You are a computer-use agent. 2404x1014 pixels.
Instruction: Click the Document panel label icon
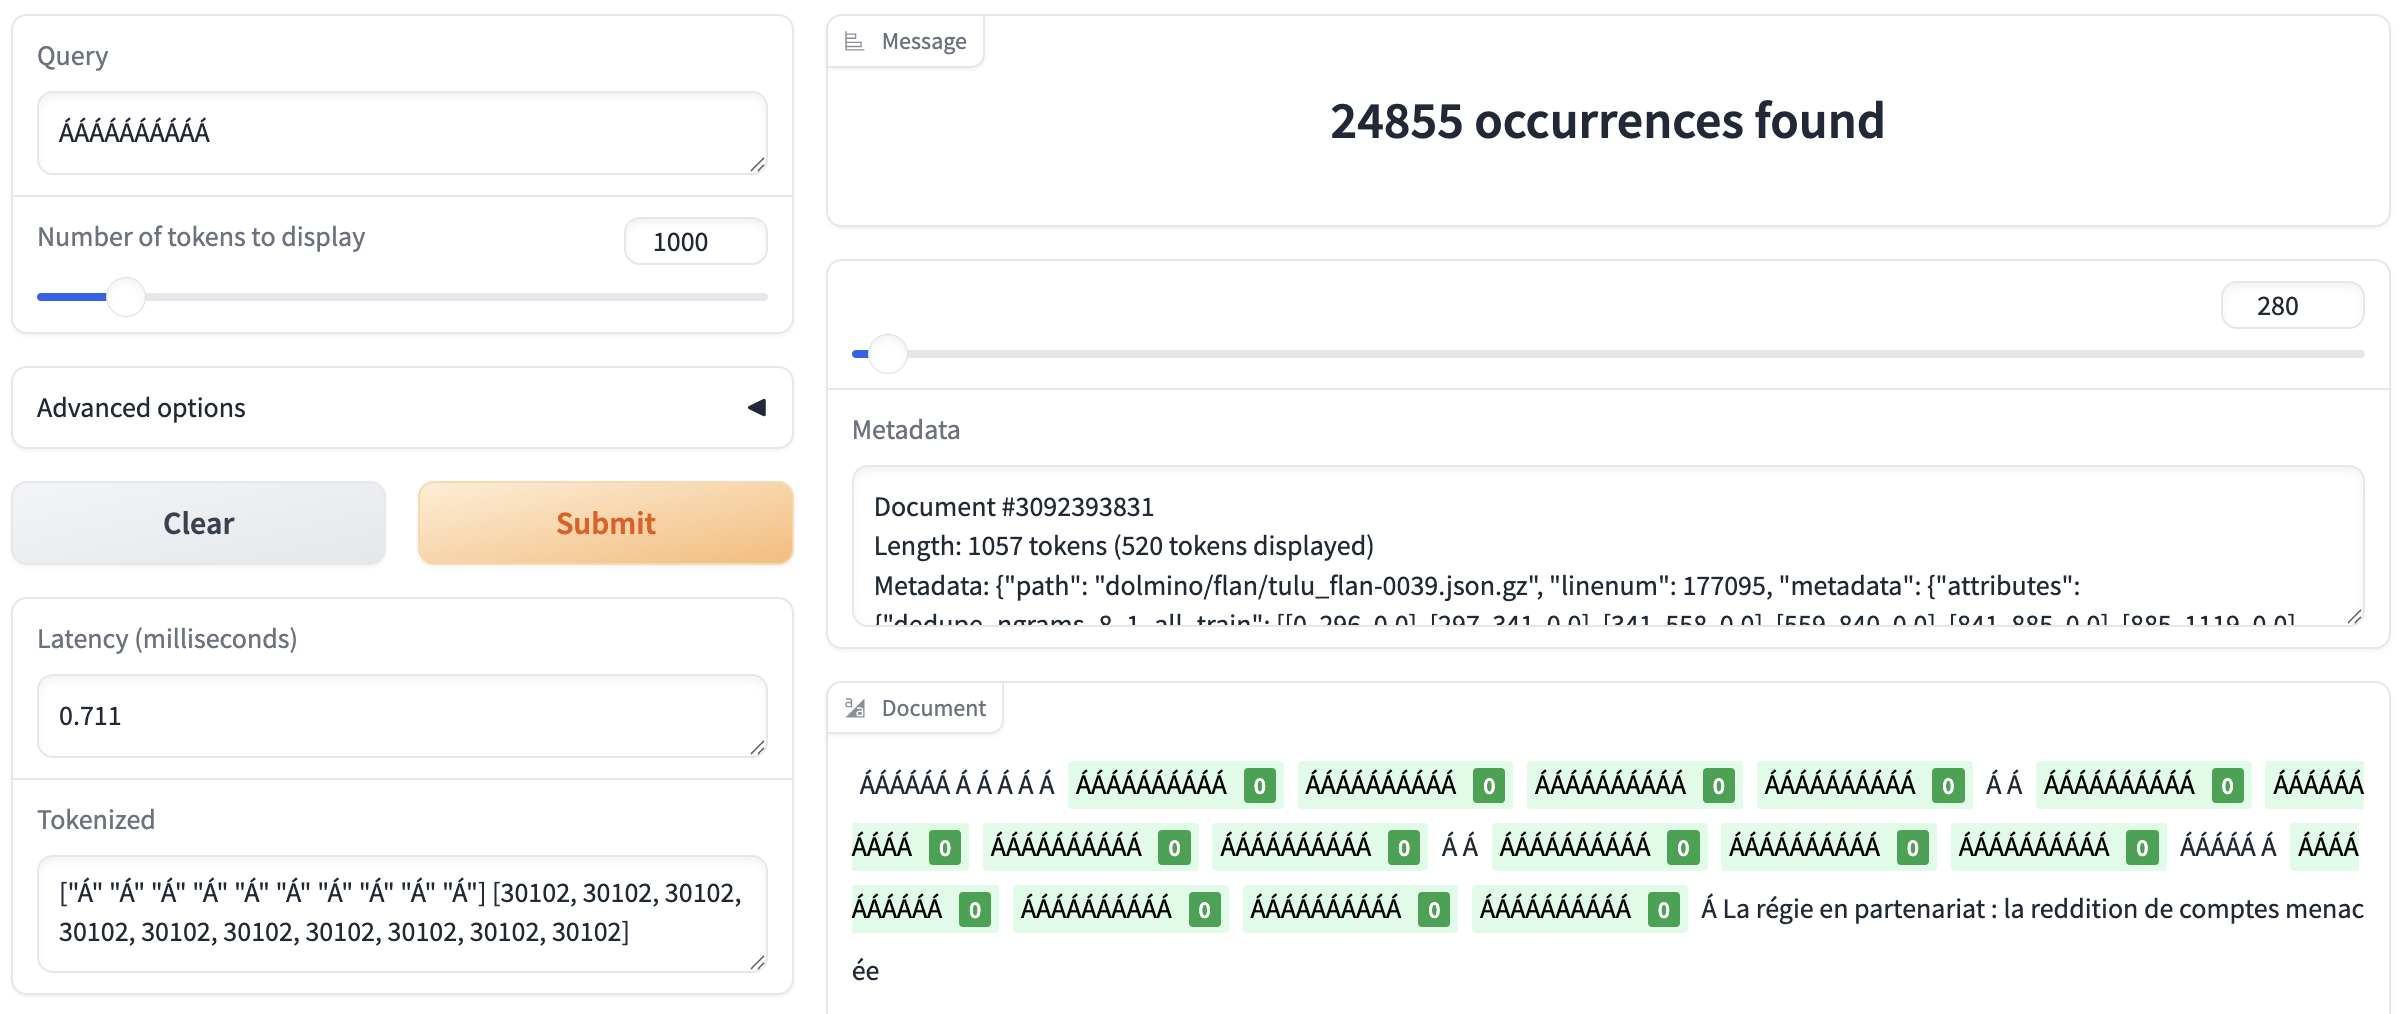point(855,708)
